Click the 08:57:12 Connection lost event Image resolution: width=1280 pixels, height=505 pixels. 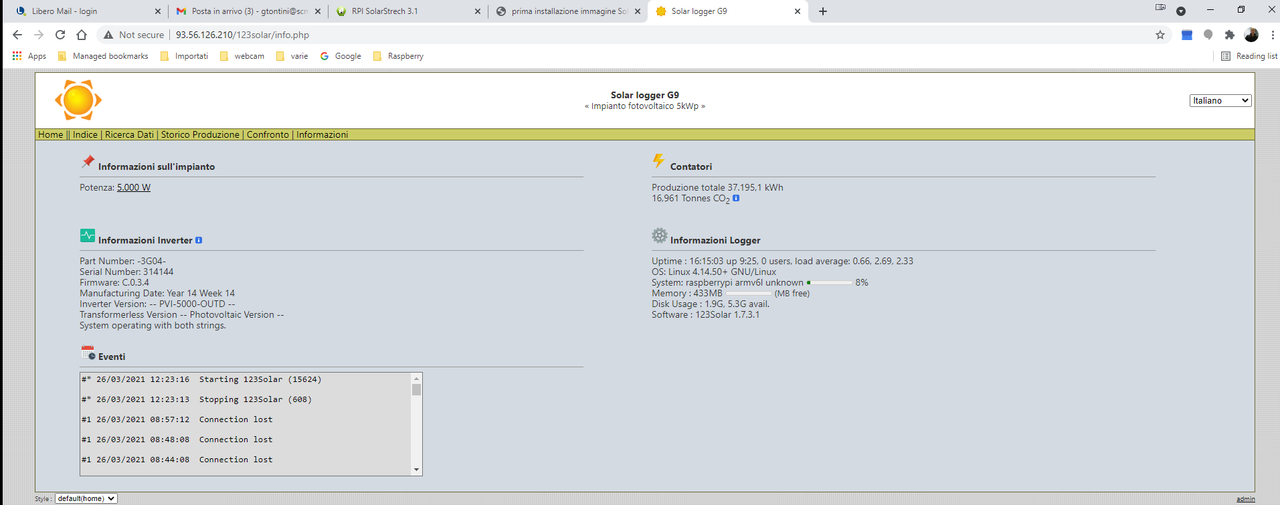pyautogui.click(x=177, y=419)
